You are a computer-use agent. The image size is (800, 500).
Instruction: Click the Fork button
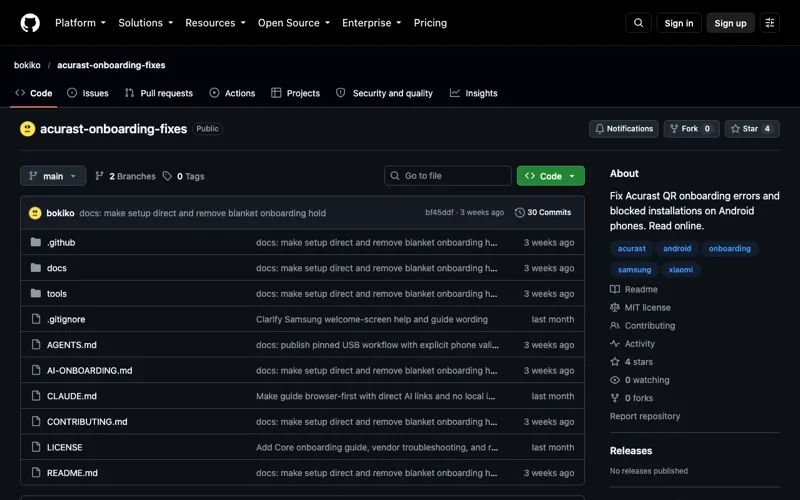pyautogui.click(x=691, y=129)
